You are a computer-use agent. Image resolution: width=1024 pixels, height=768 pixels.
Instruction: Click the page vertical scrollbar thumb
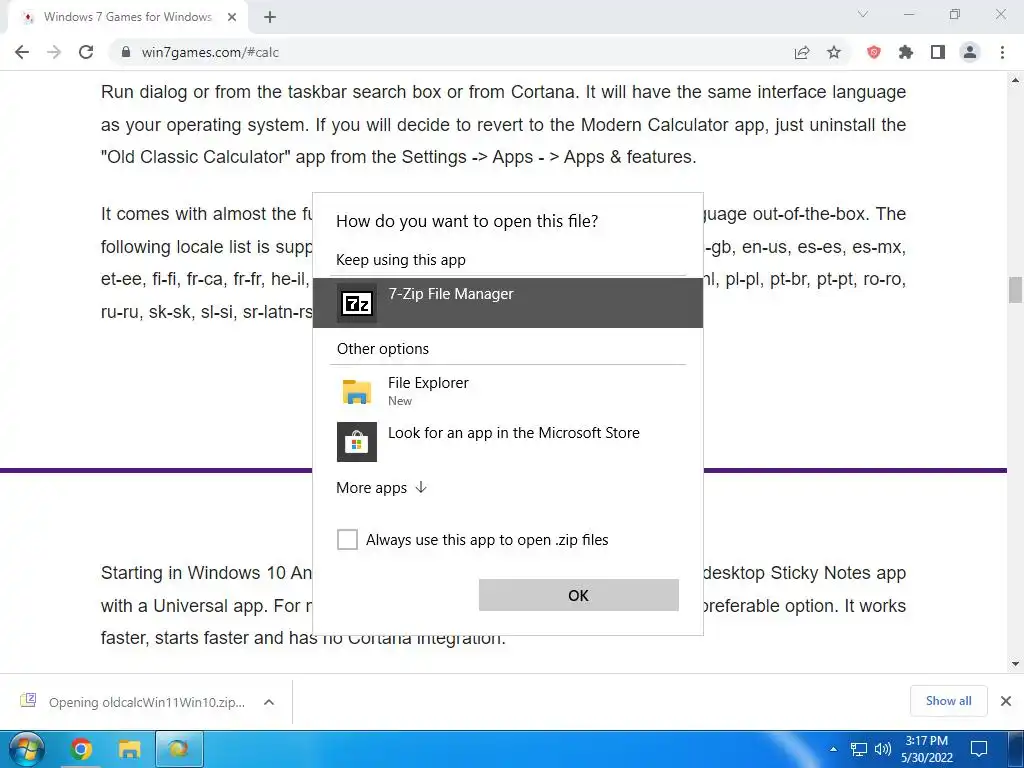1015,290
